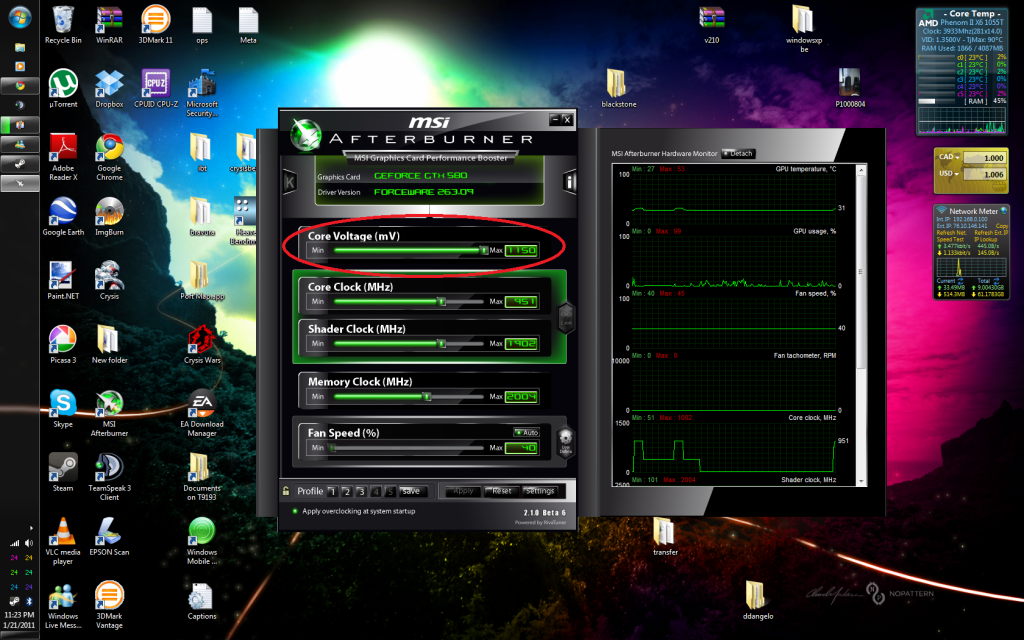Toggle Auto fan speed mode
Screen dimensions: 1024x640
(526, 432)
